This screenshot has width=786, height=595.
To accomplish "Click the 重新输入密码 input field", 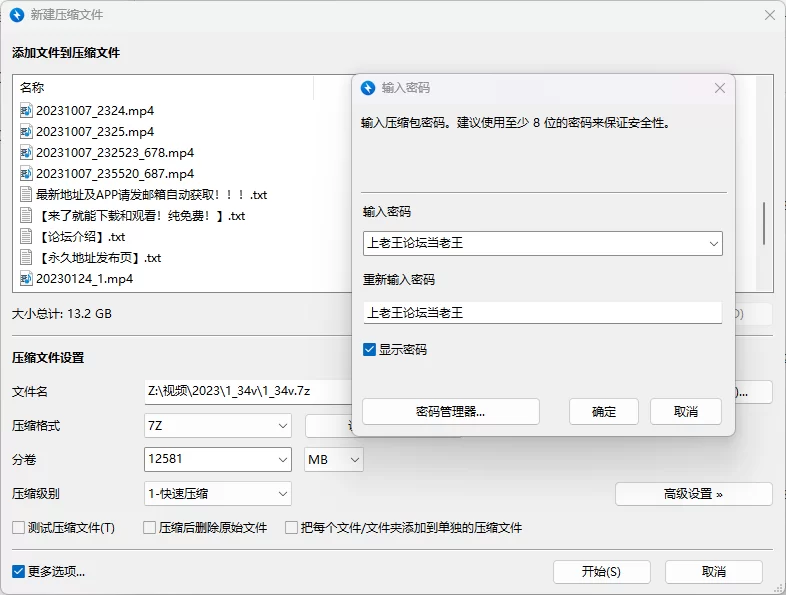I will point(542,313).
